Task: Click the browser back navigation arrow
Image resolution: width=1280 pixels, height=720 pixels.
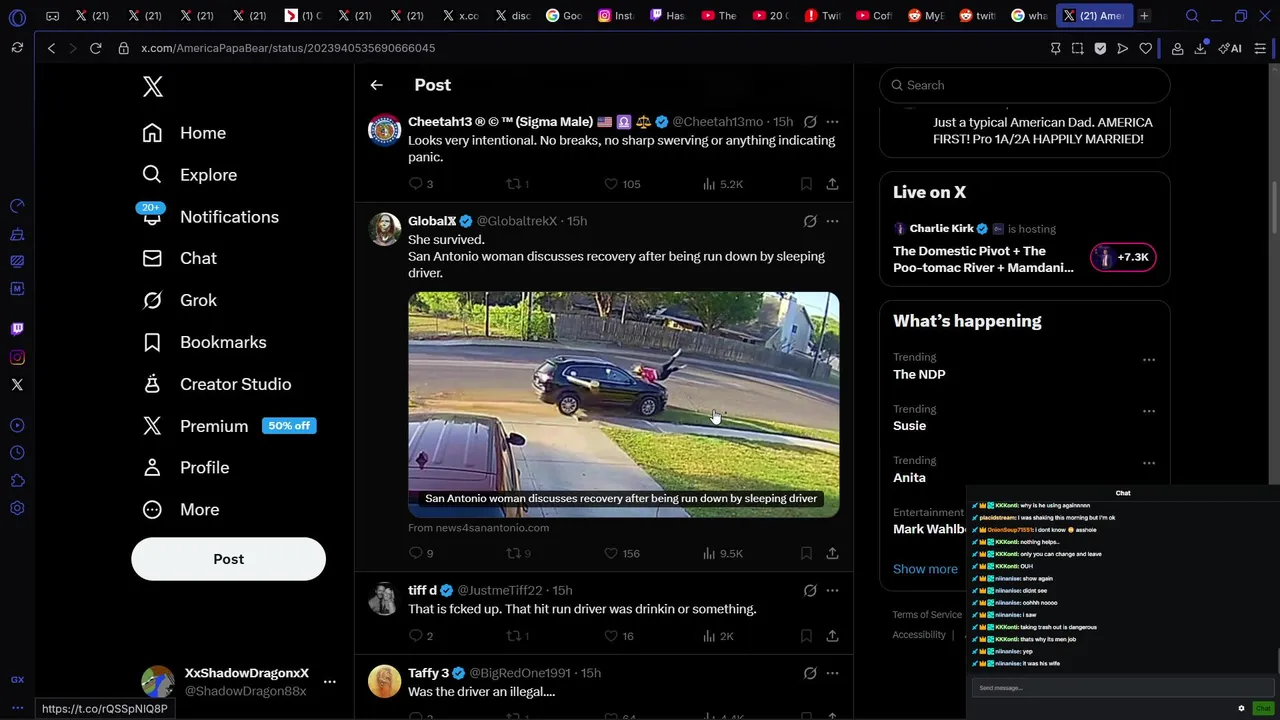Action: [x=52, y=48]
